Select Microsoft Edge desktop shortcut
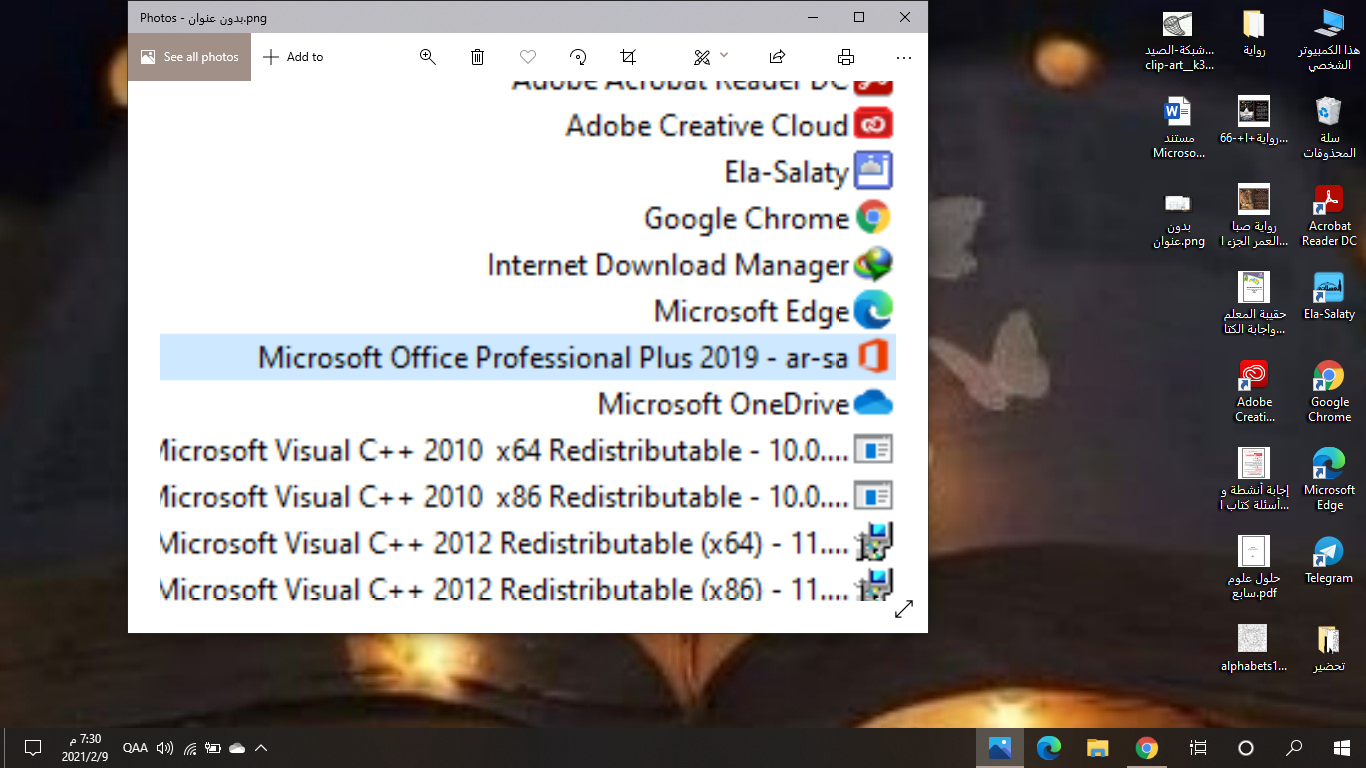1366x768 pixels. (x=1329, y=480)
